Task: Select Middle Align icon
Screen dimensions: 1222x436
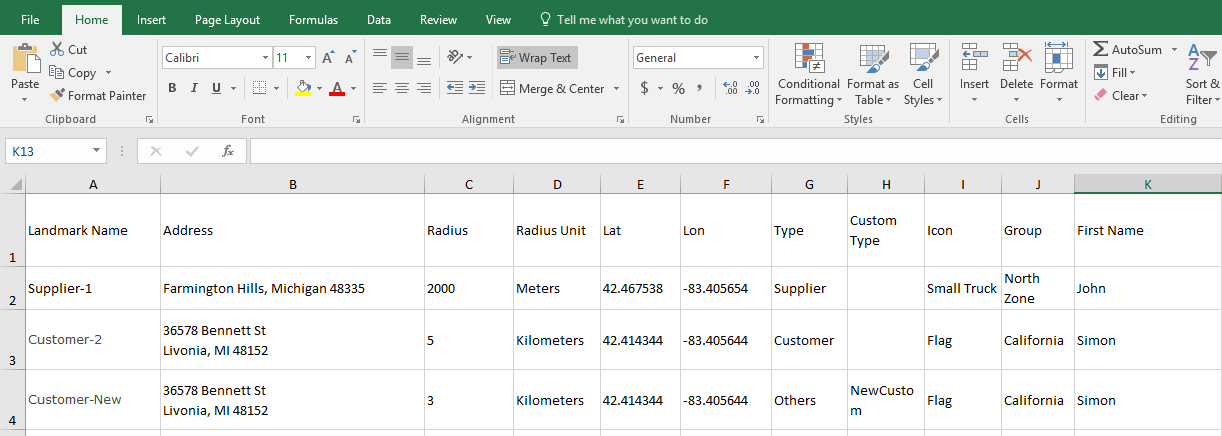Action: pos(402,57)
